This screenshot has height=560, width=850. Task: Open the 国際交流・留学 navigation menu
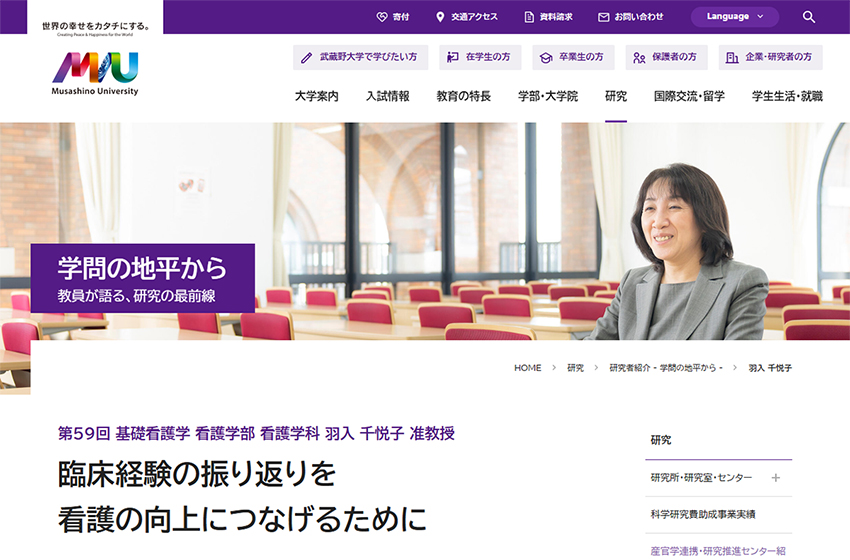click(x=689, y=96)
